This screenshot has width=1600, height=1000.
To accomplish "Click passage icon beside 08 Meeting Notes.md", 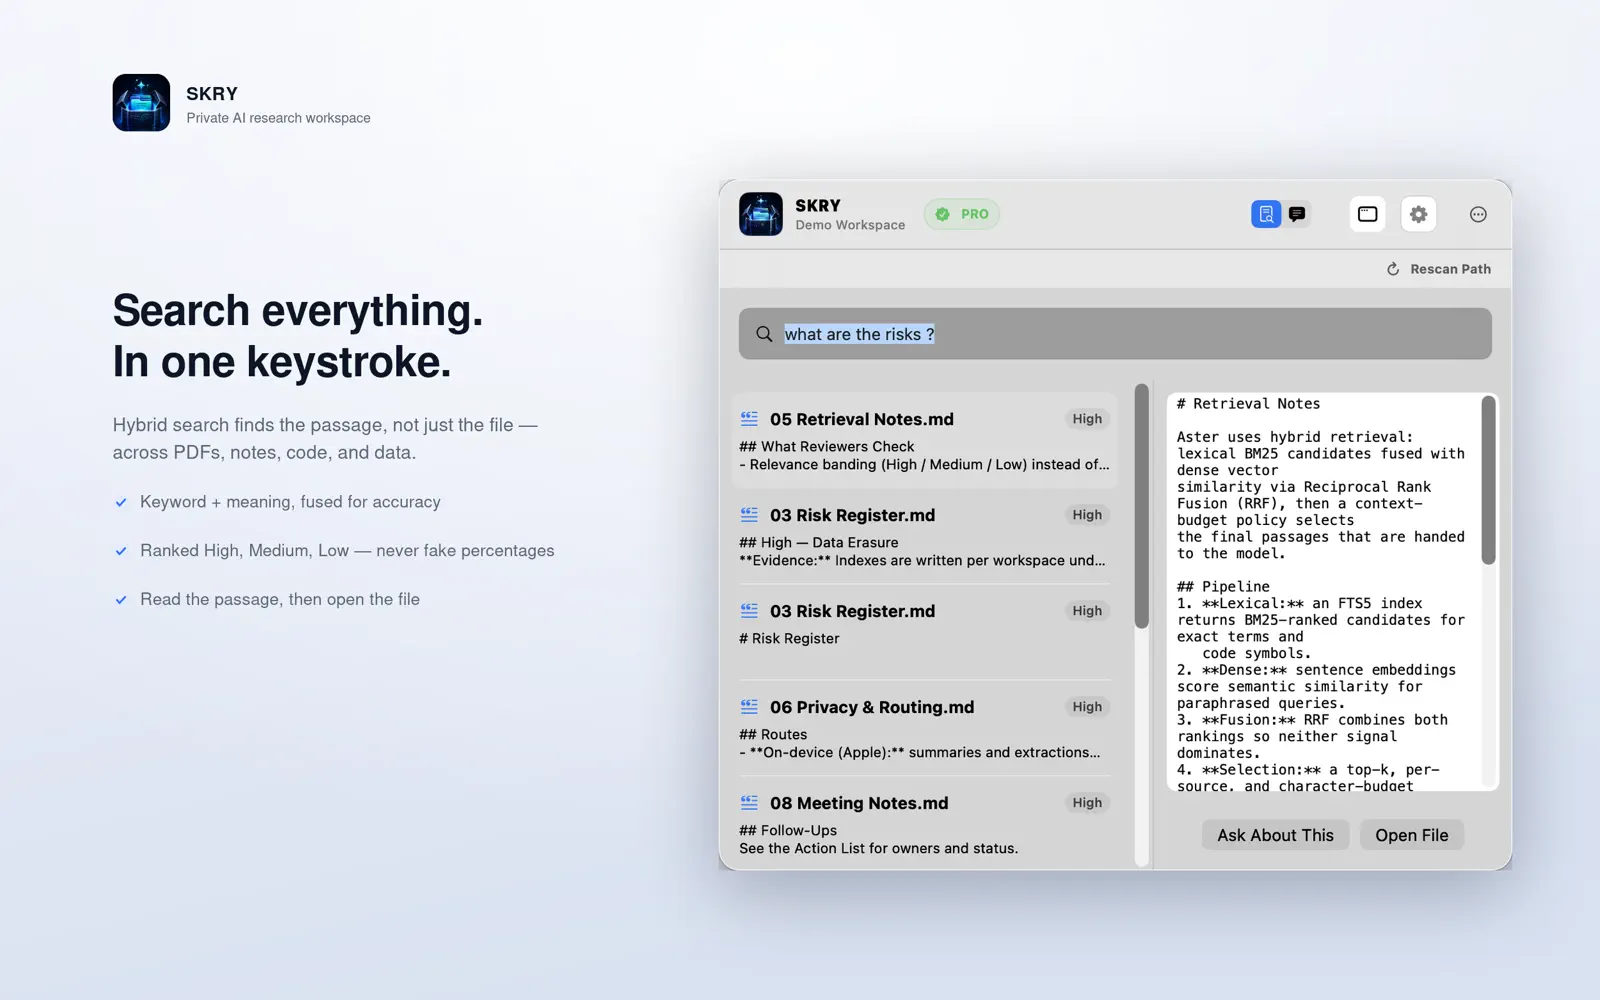I will [x=749, y=803].
